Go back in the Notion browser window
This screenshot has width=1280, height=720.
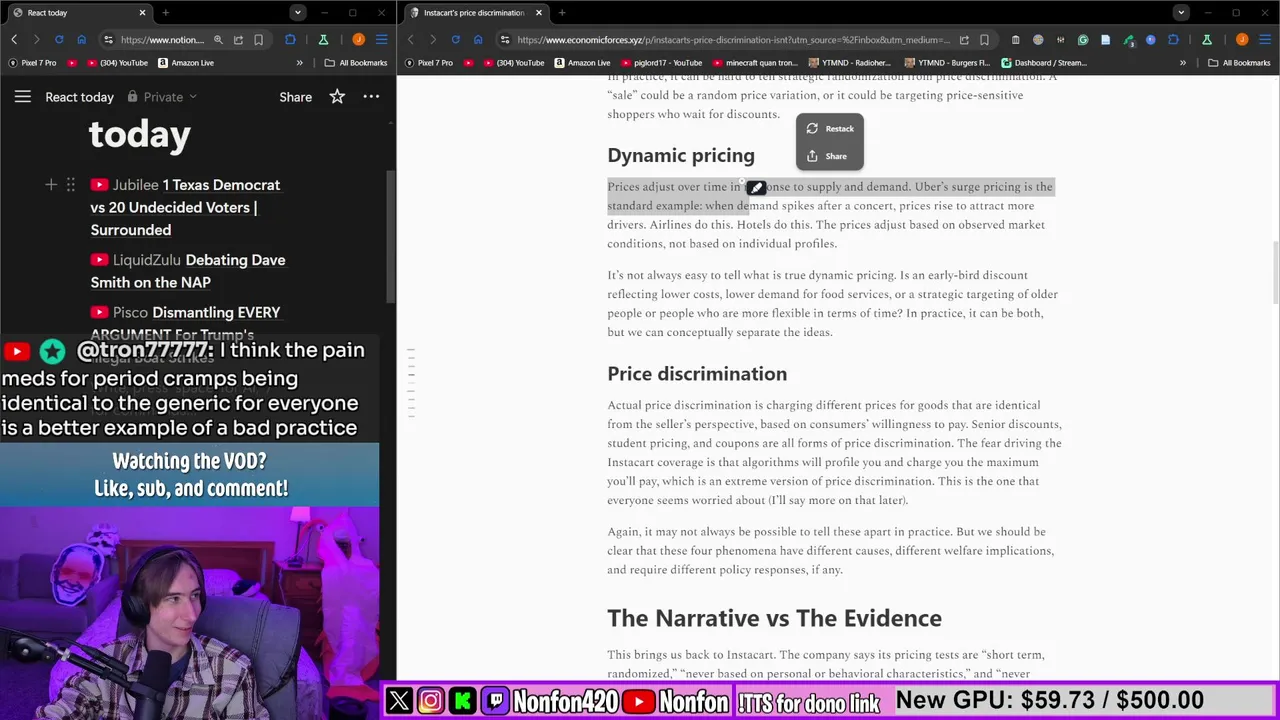pos(14,40)
